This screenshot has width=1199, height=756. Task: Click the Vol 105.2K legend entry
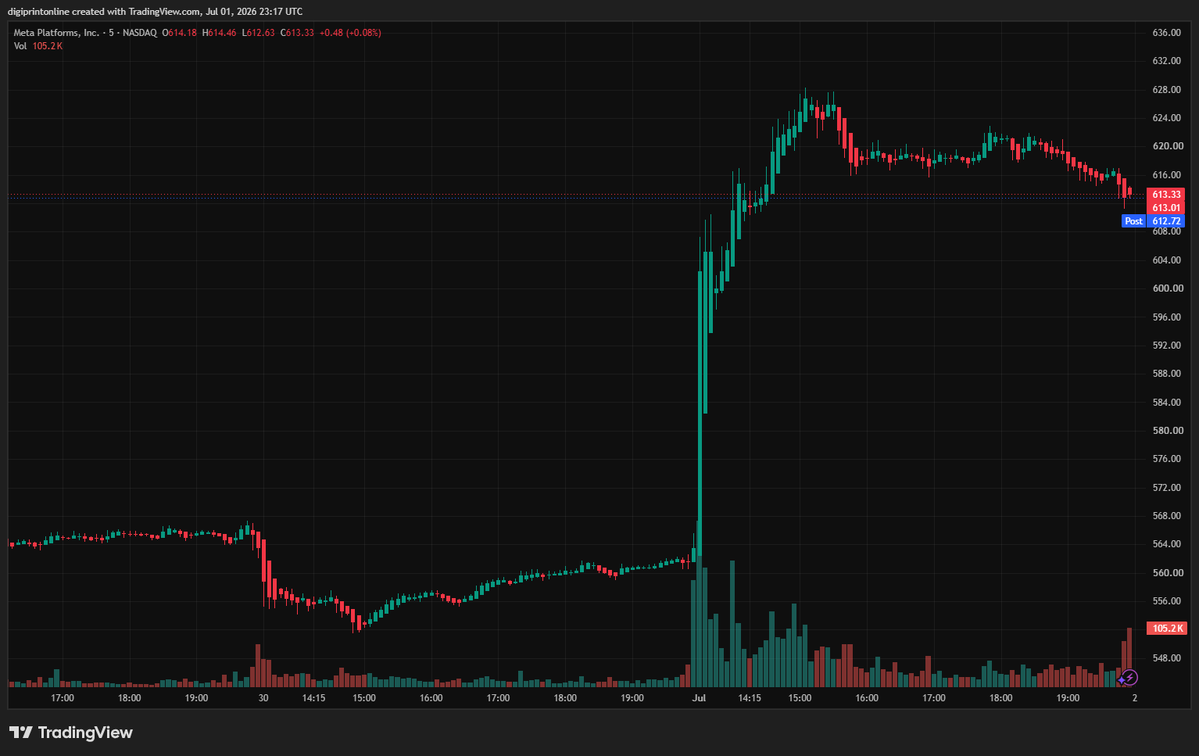tap(38, 47)
